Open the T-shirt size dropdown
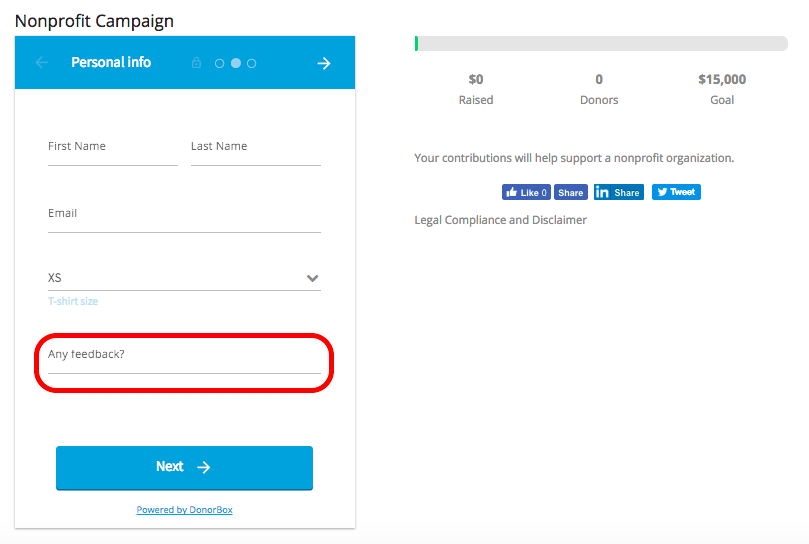The height and width of the screenshot is (544, 809). click(184, 278)
